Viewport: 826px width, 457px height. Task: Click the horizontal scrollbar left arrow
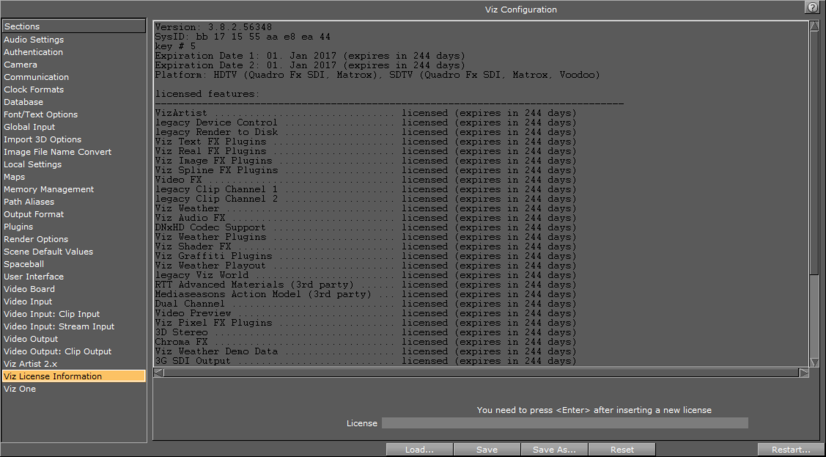[159, 373]
